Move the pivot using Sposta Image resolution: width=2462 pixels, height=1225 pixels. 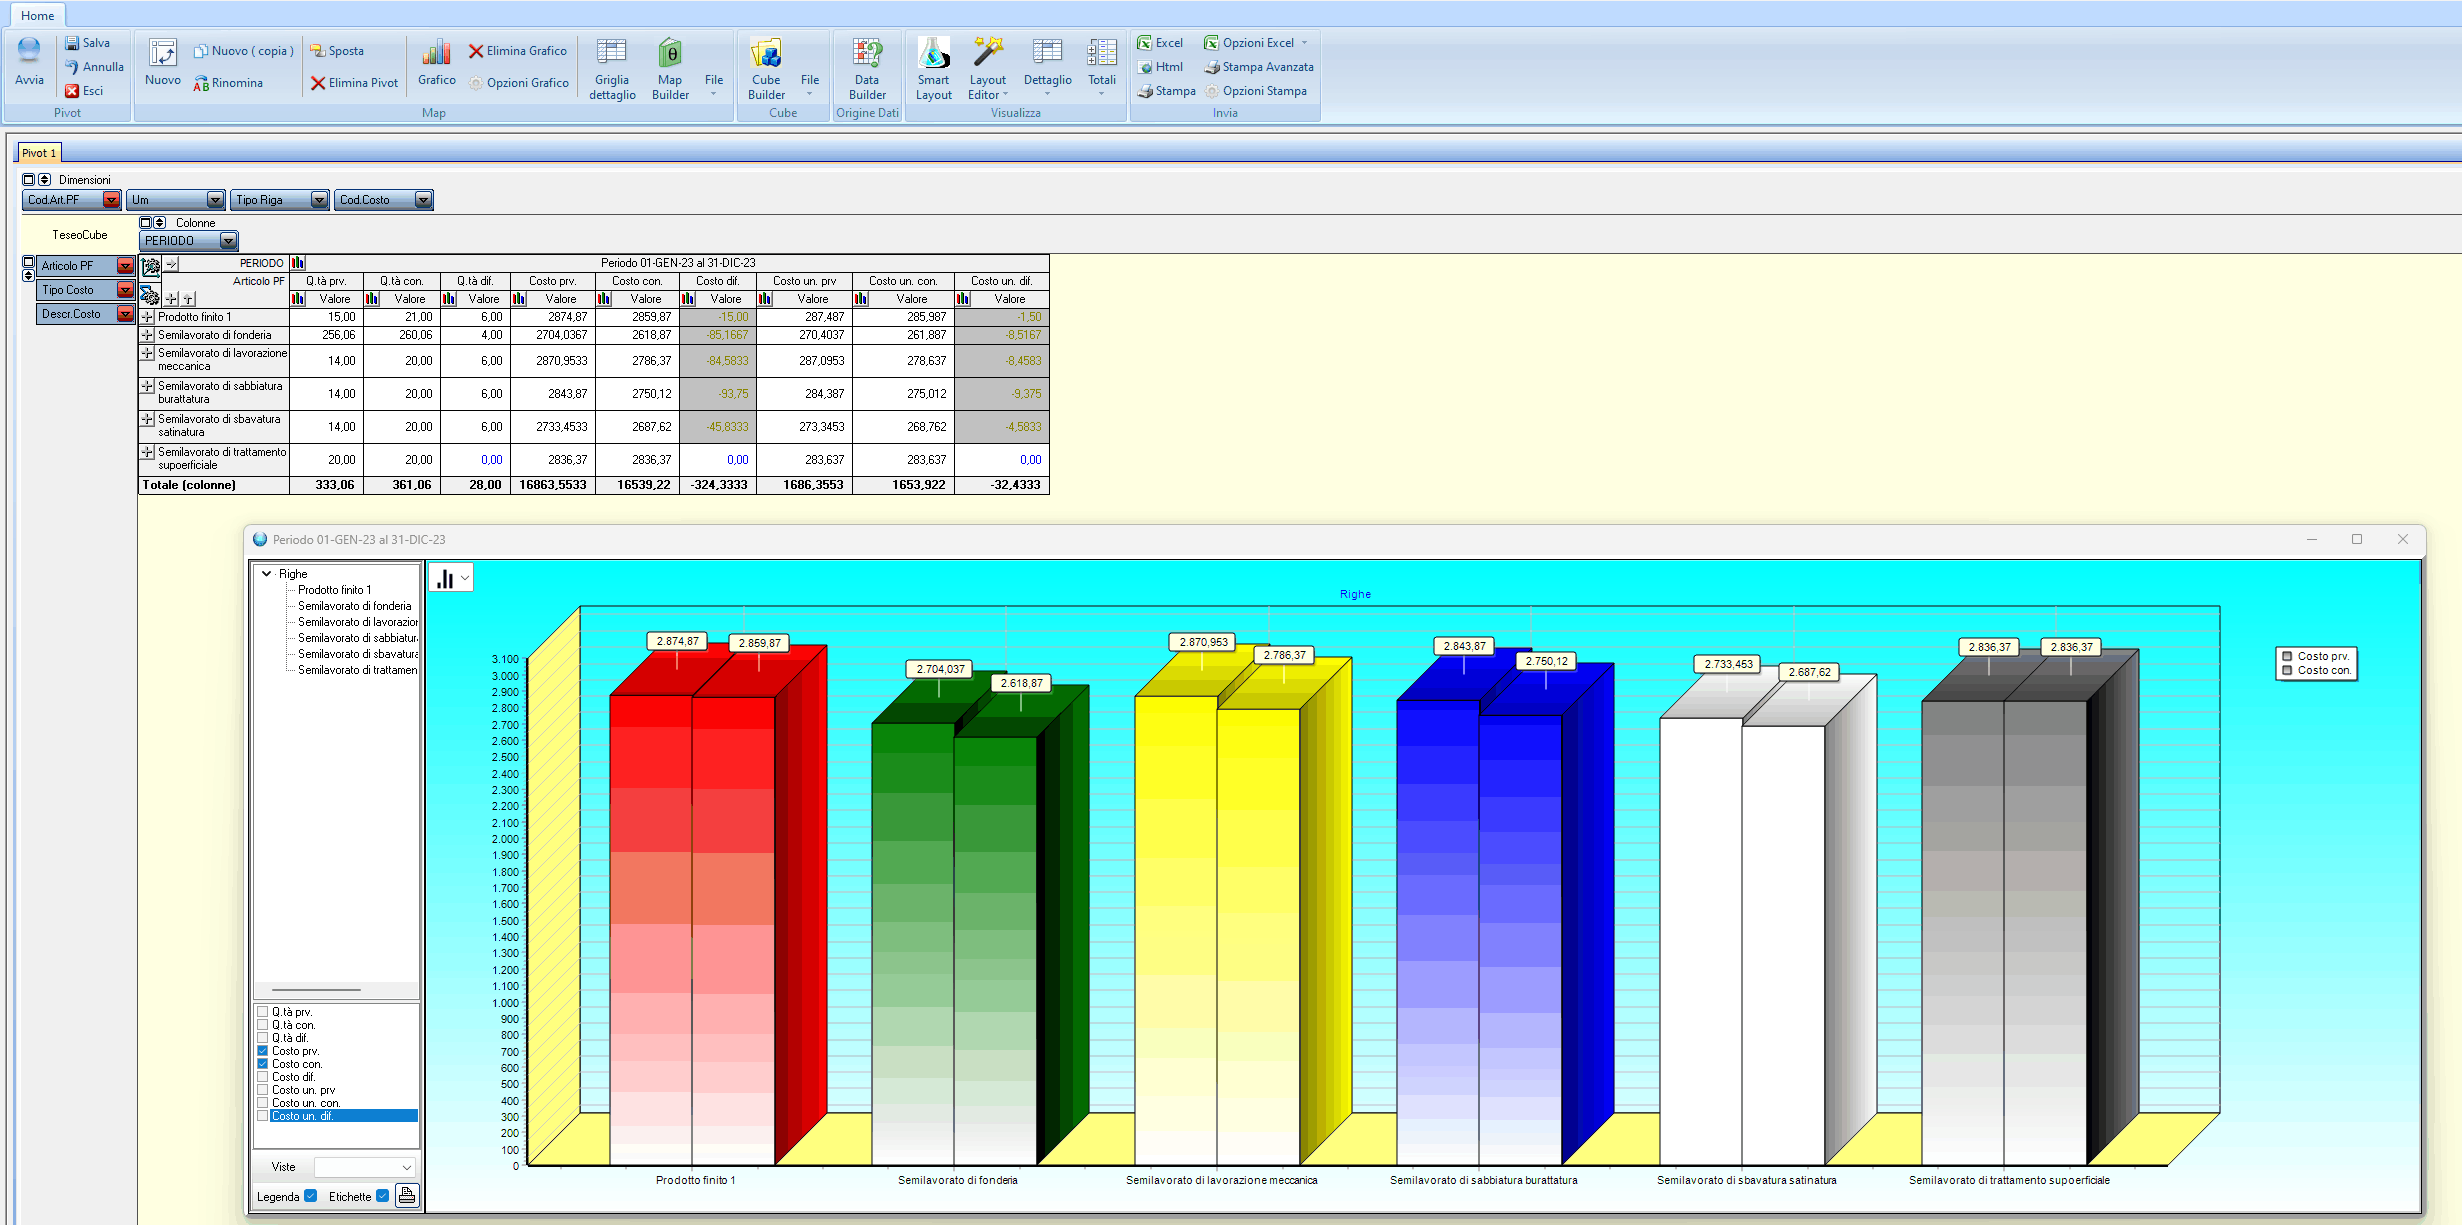pyautogui.click(x=337, y=51)
